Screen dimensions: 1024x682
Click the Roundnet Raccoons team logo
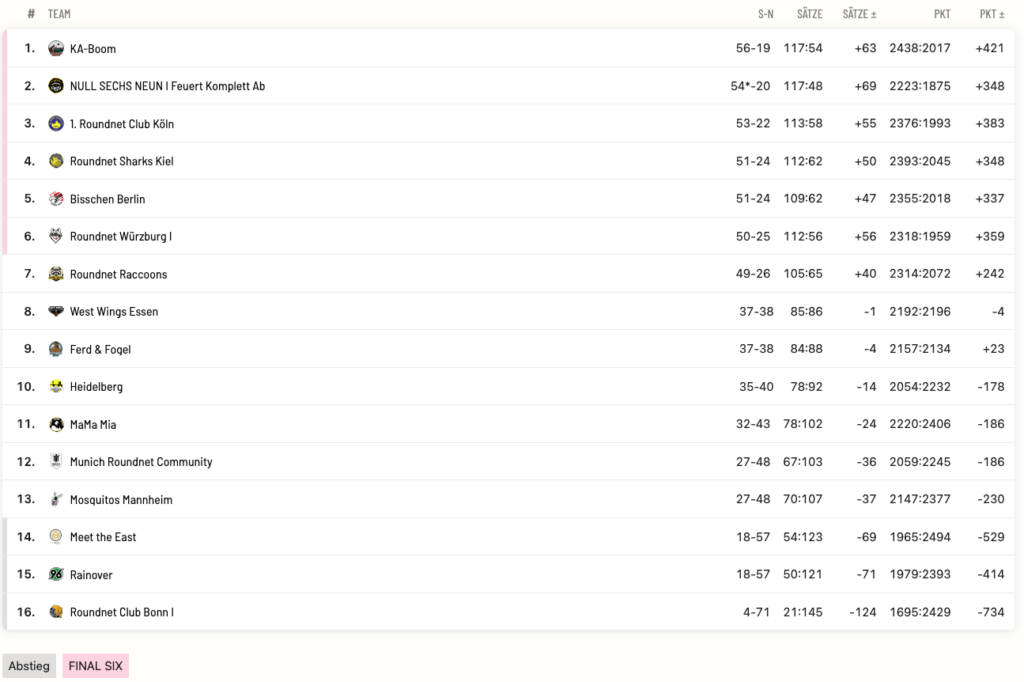coord(56,274)
